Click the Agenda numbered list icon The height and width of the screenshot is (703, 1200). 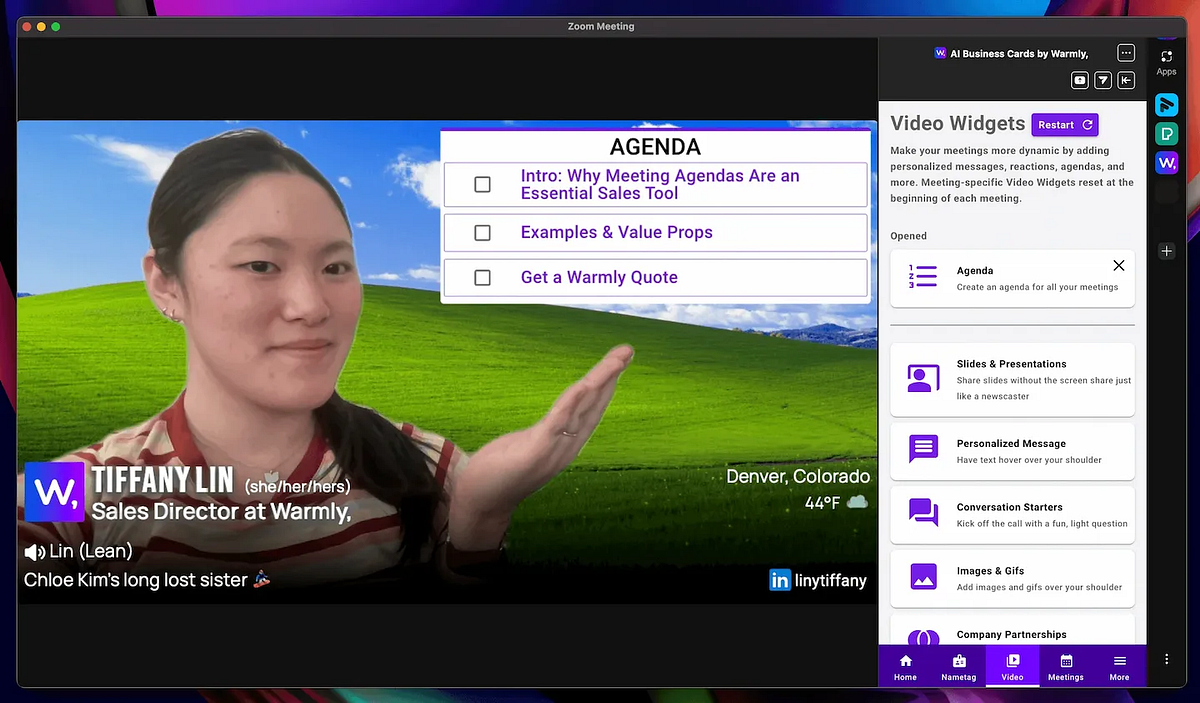[x=922, y=277]
